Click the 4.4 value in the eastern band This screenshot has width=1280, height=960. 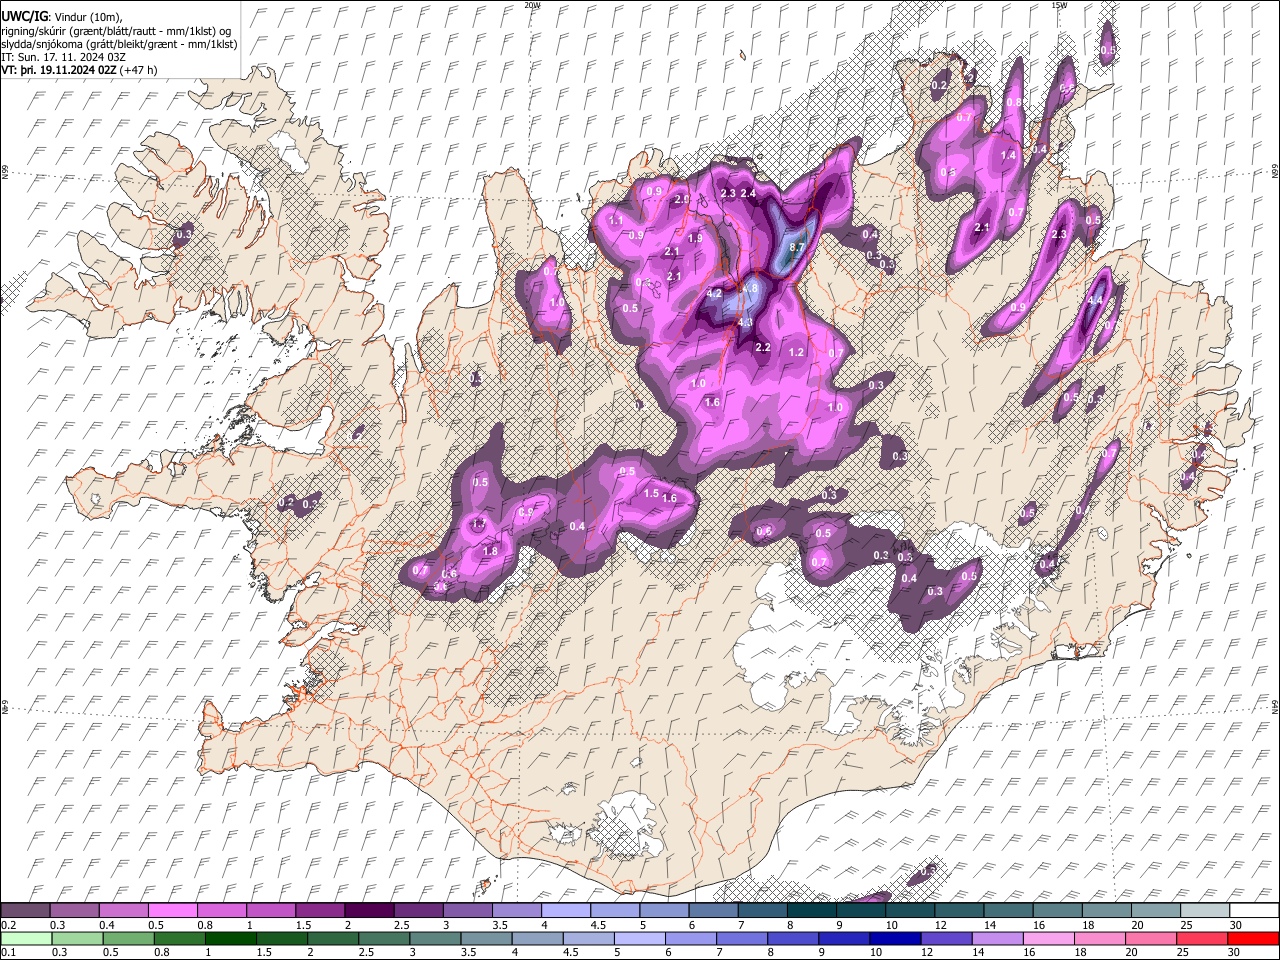tap(1095, 300)
